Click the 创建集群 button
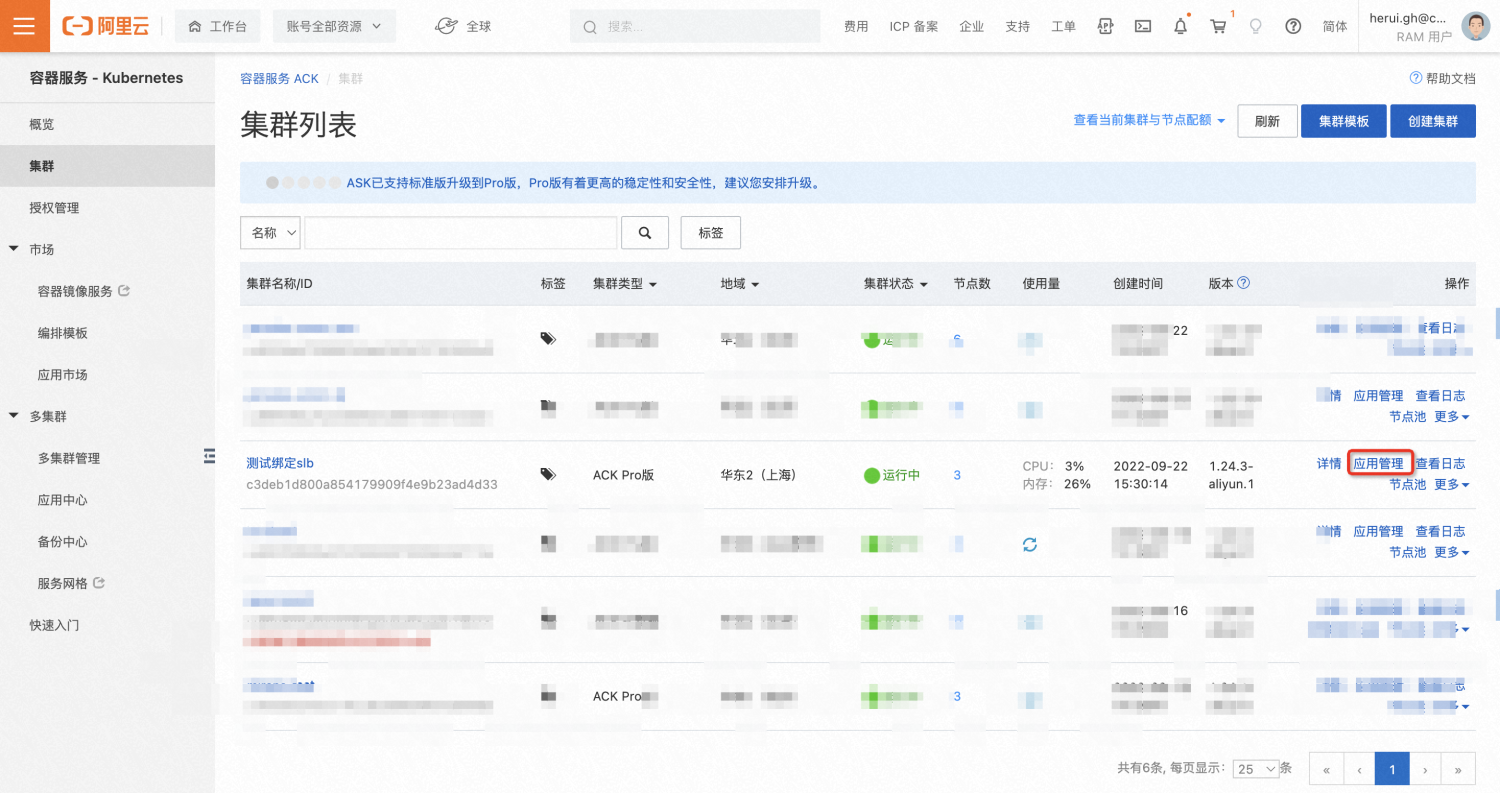The height and width of the screenshot is (793, 1500). 1433,121
